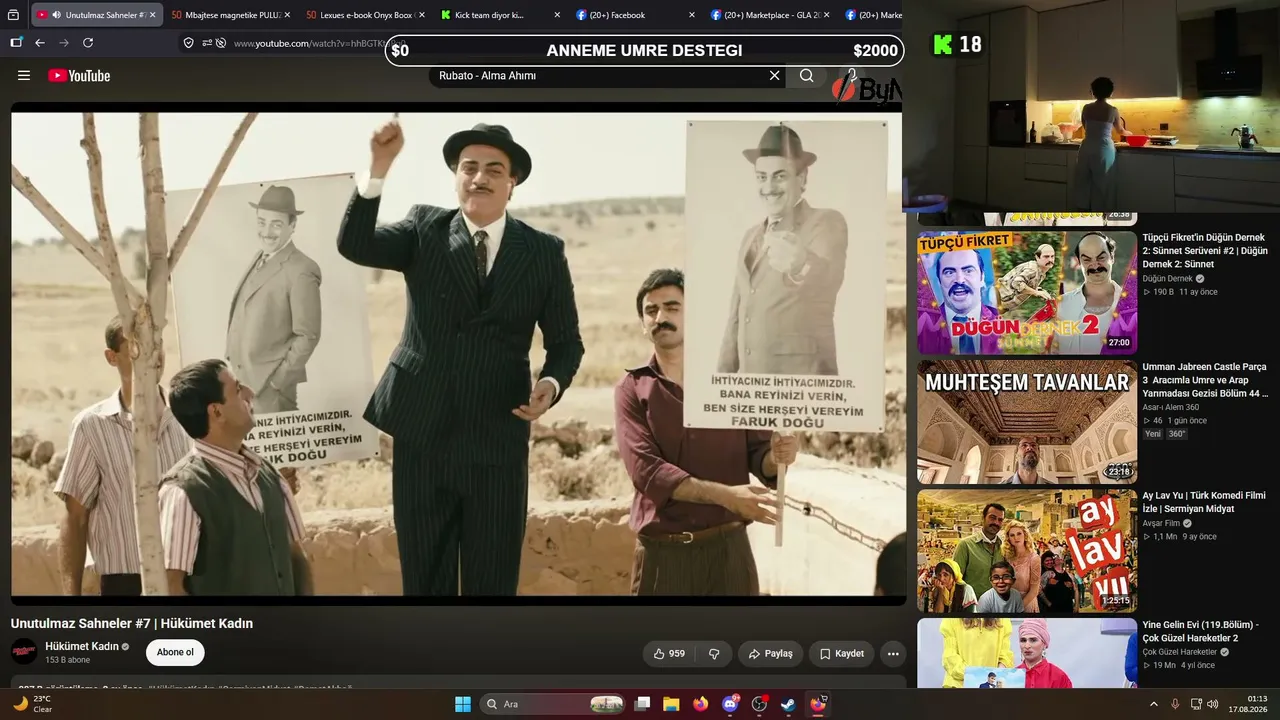This screenshot has height=720, width=1280.
Task: Open the Yine Gelin Evi 119.Bölüm title
Action: coord(1201,631)
